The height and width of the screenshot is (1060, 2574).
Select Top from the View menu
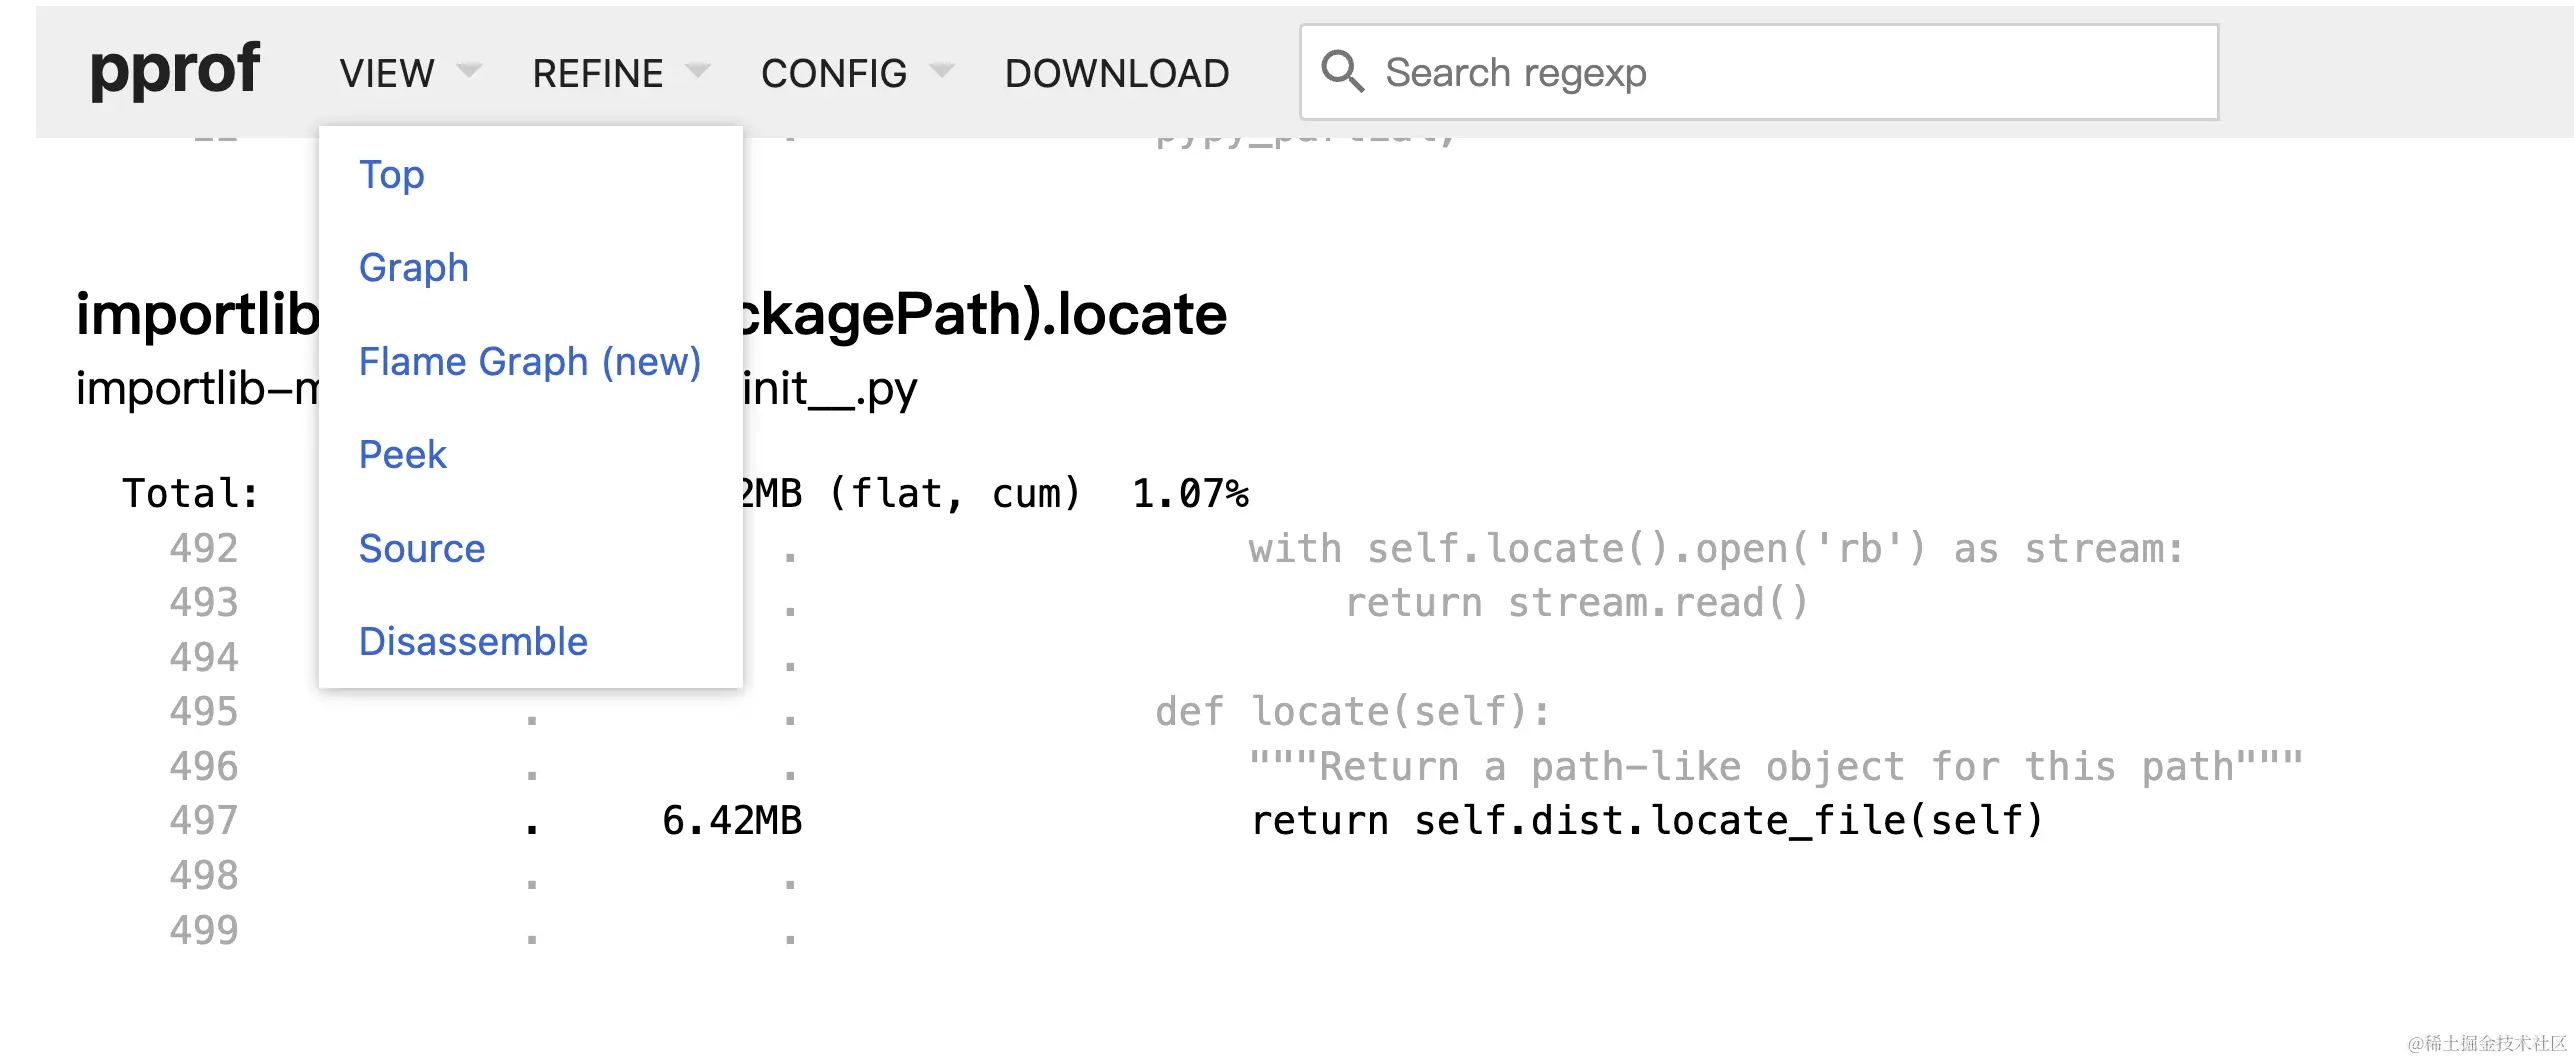(x=392, y=175)
